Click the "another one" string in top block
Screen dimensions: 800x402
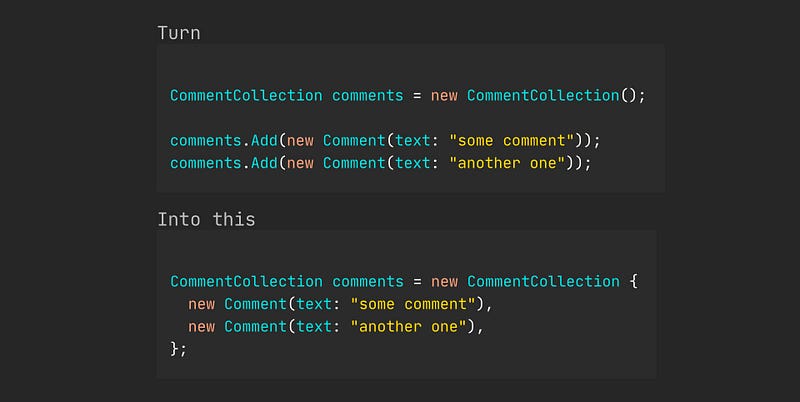[507, 163]
